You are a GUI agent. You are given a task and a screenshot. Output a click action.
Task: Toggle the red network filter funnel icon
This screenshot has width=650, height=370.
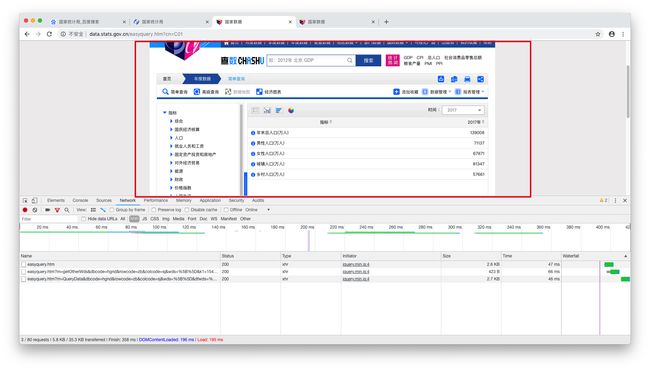tap(57, 210)
